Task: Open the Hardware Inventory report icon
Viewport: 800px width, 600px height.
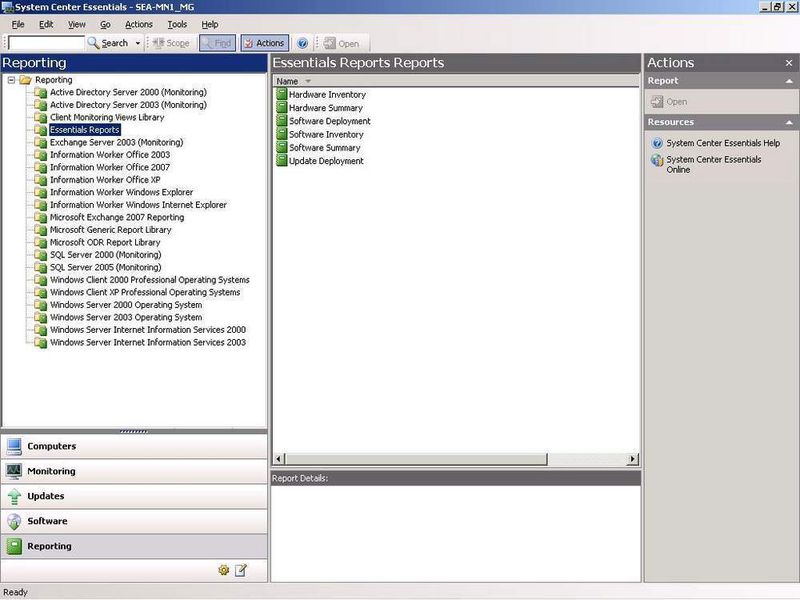Action: pos(282,95)
